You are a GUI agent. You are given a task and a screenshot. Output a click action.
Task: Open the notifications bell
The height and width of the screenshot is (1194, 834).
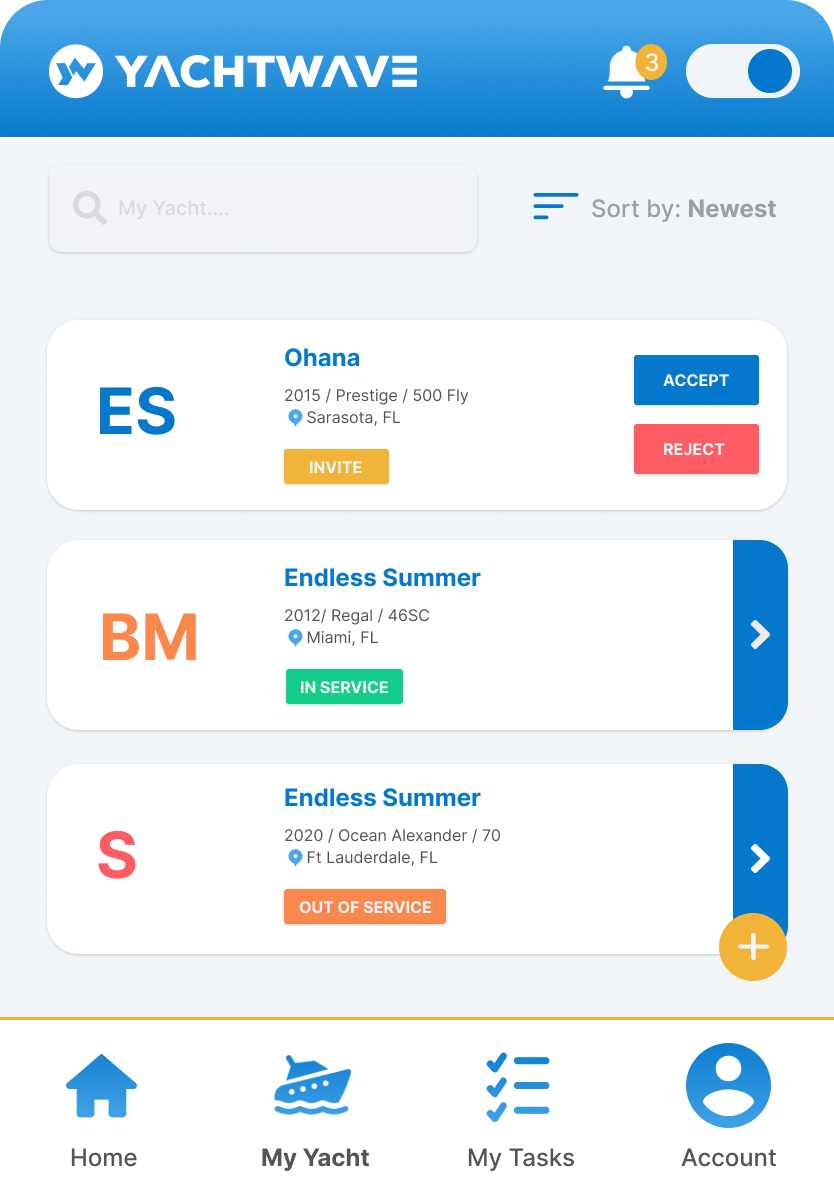click(628, 72)
